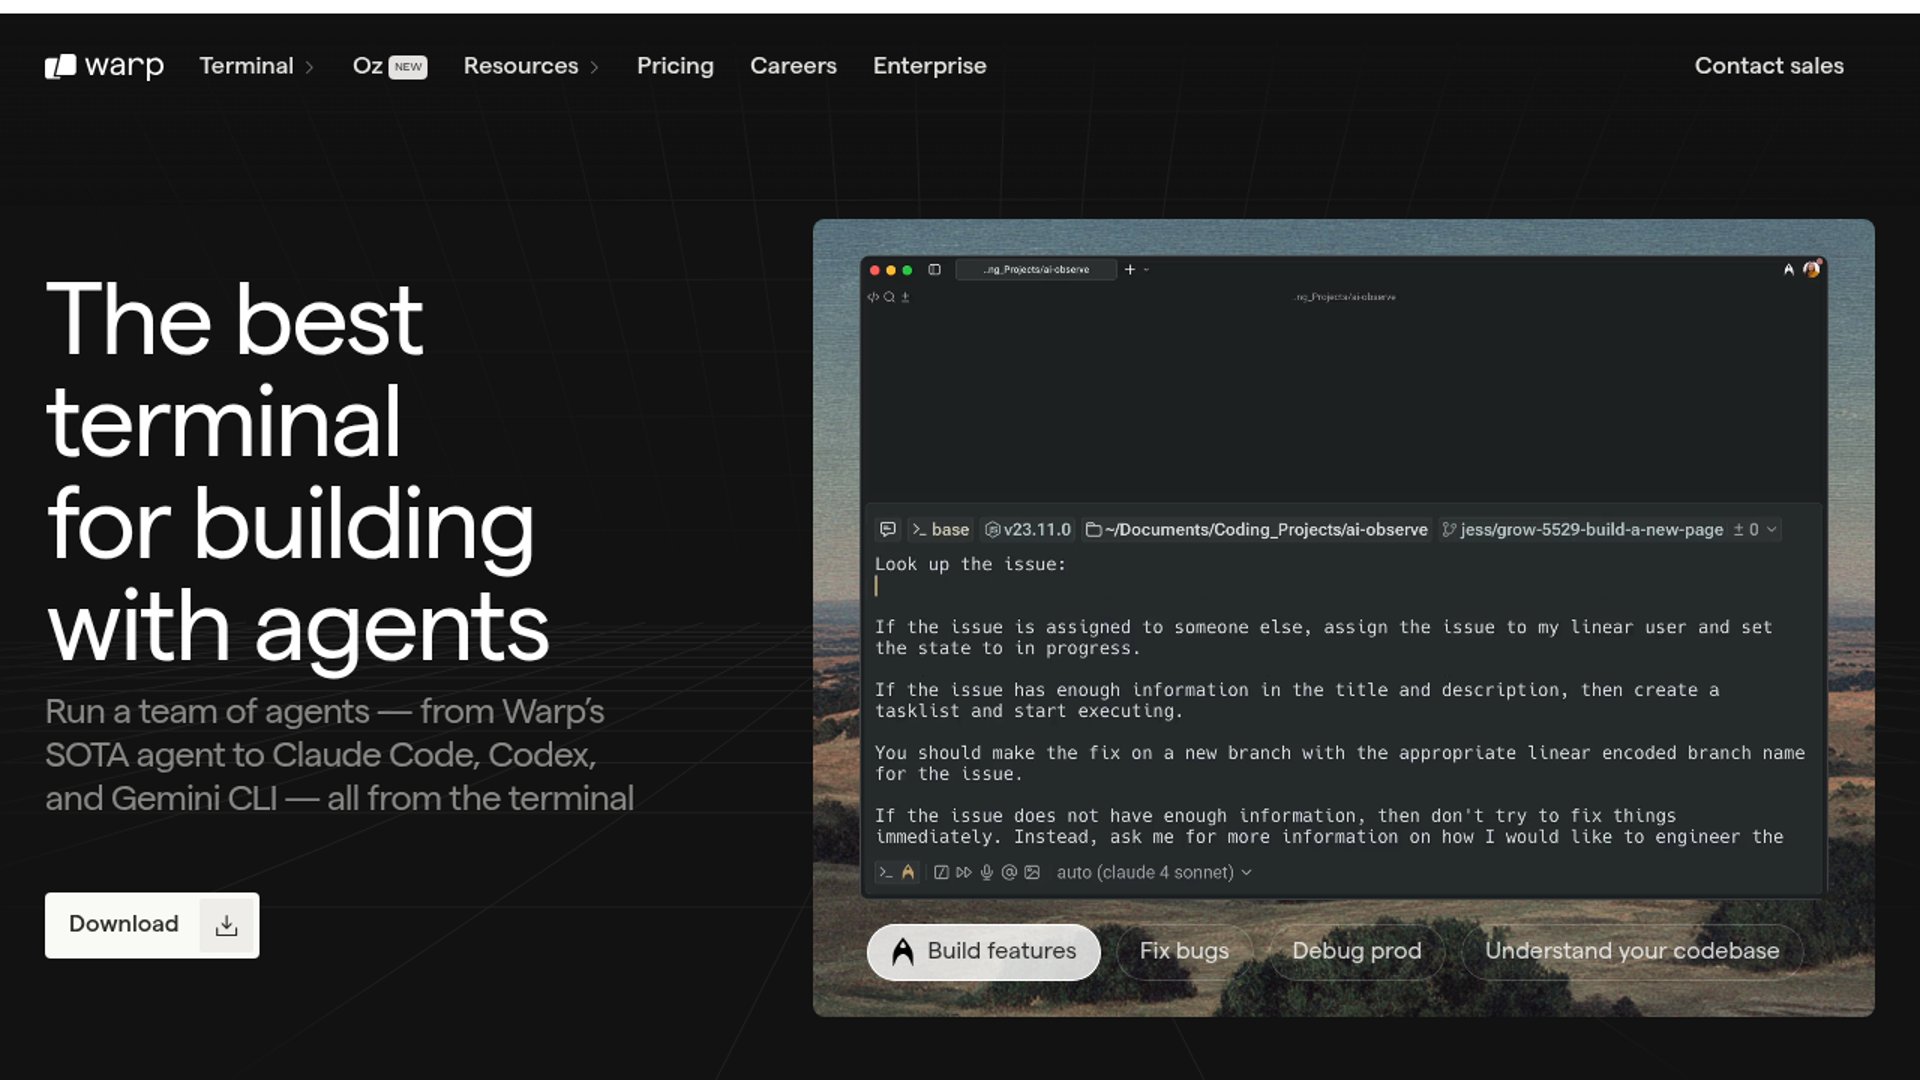Image resolution: width=1920 pixels, height=1080 pixels.
Task: Toggle the agent mode icon in the input bar
Action: click(908, 872)
